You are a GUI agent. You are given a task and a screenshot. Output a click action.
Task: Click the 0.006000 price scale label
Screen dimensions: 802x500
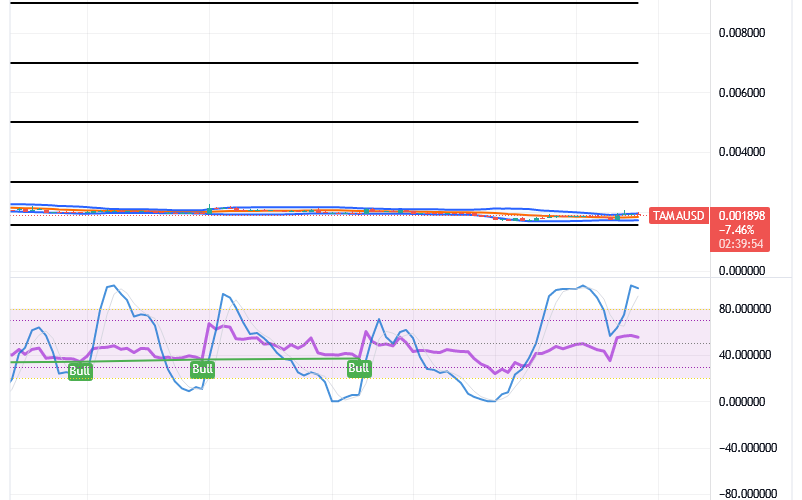[742, 93]
